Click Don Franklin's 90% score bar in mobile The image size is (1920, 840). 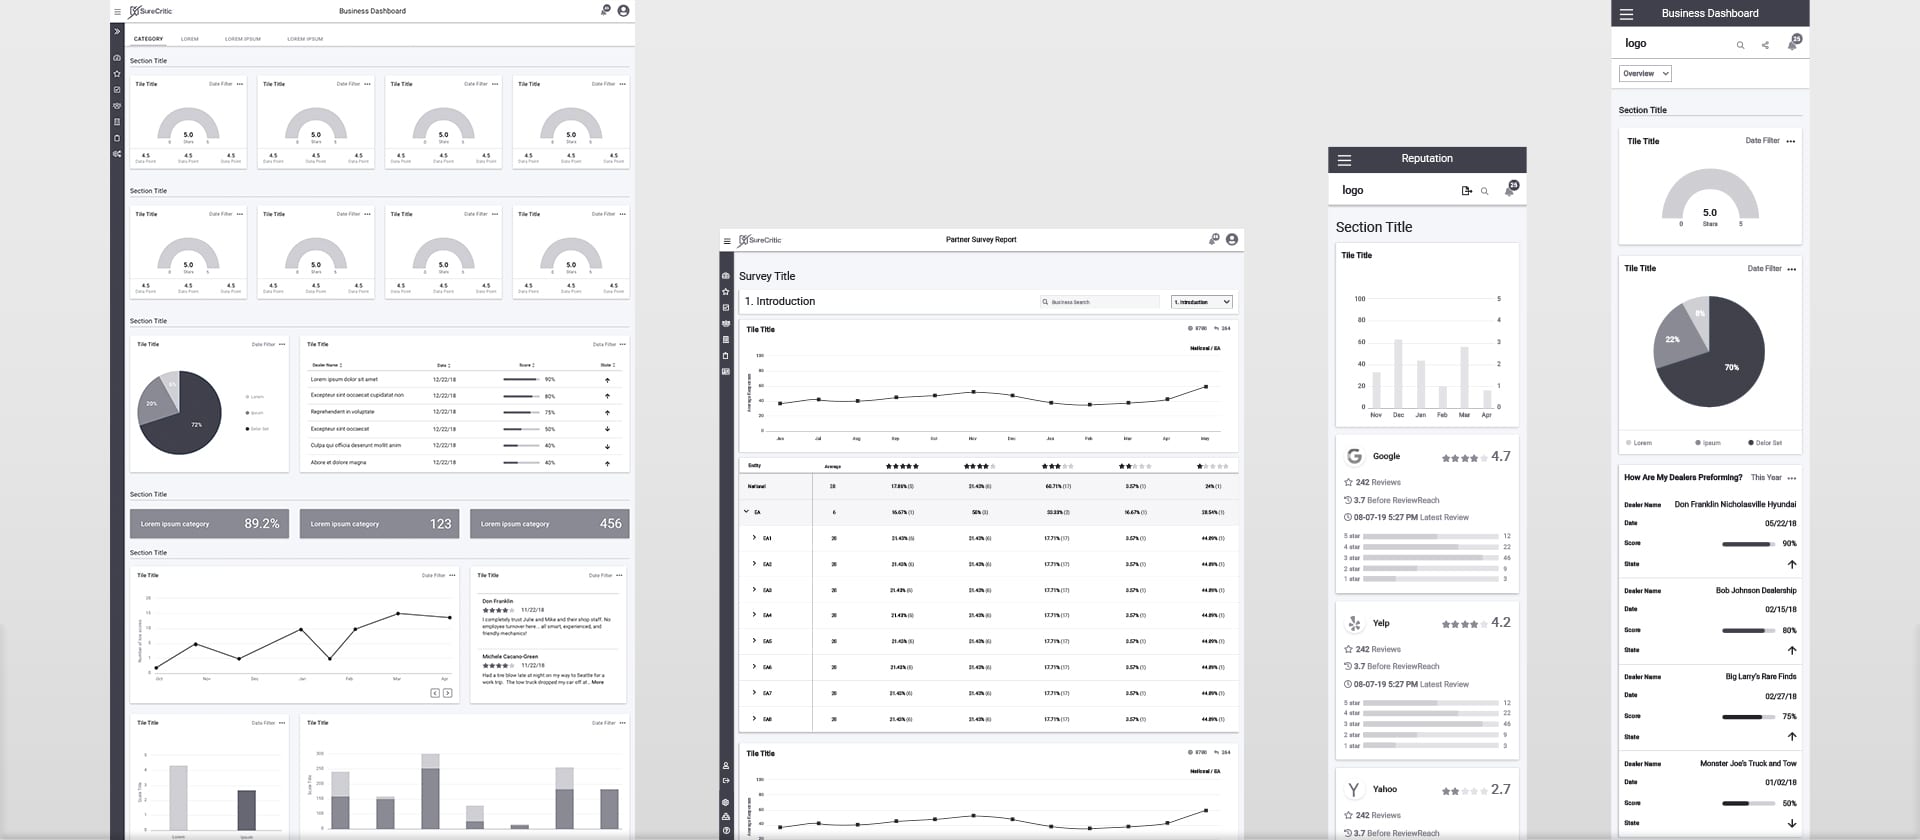1747,544
